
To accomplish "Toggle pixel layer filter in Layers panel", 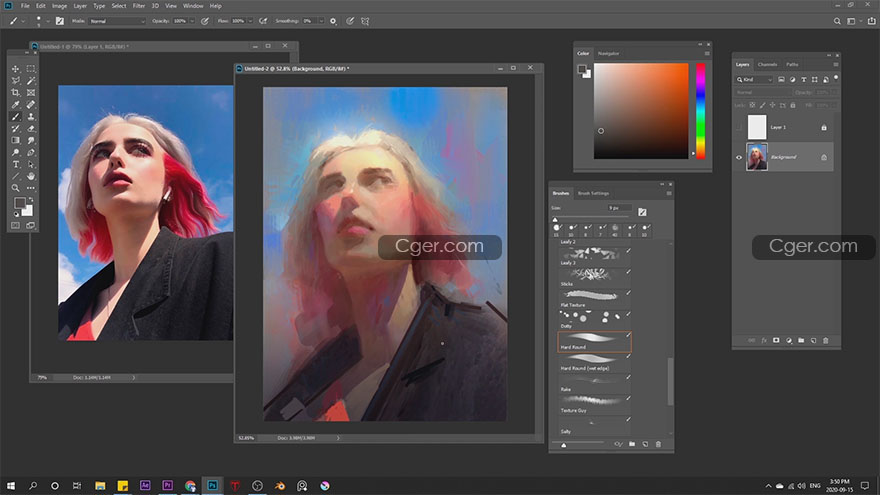I will [x=781, y=80].
